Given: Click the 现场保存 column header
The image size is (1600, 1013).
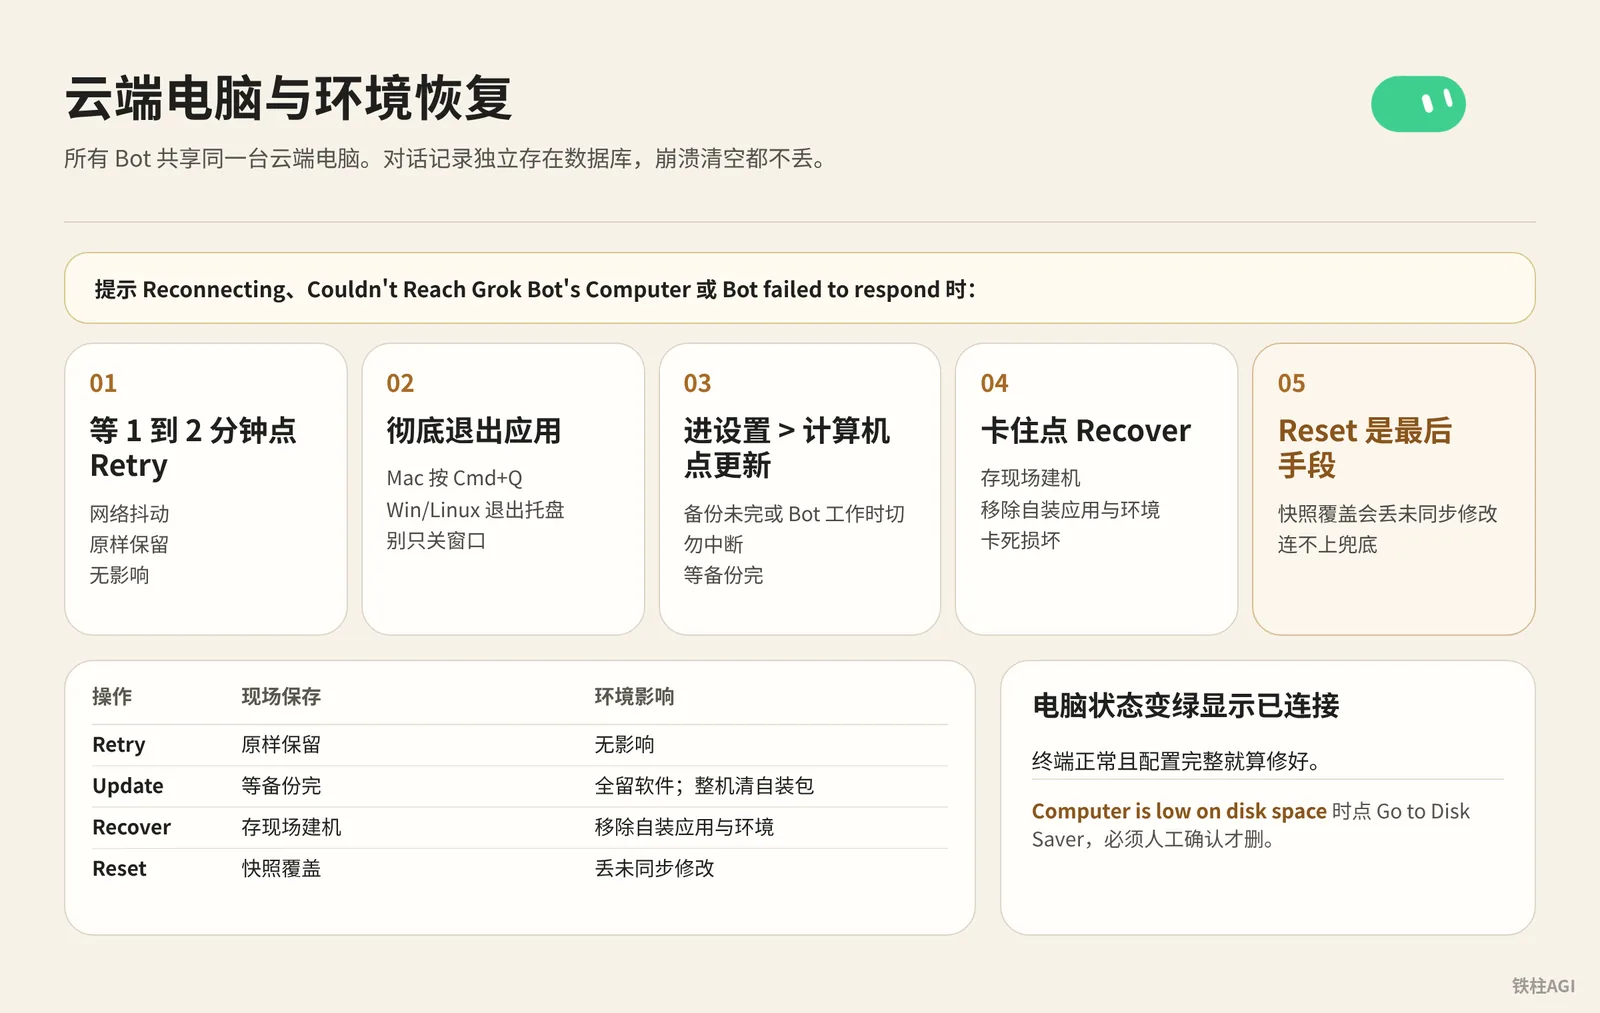Looking at the screenshot, I should point(281,697).
